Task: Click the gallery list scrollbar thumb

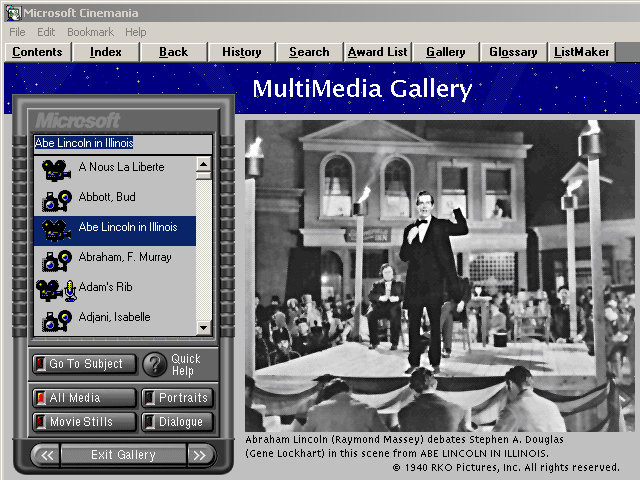Action: coord(204,175)
